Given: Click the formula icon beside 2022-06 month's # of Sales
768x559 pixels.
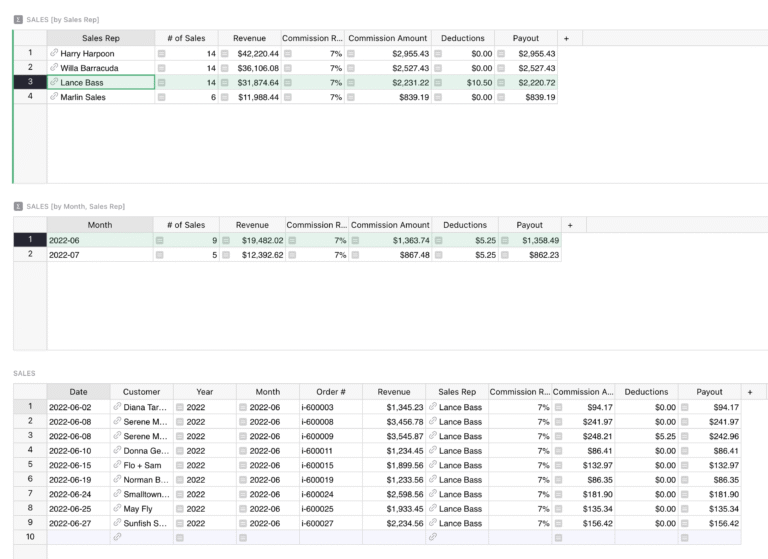Looking at the screenshot, I should click(x=159, y=241).
